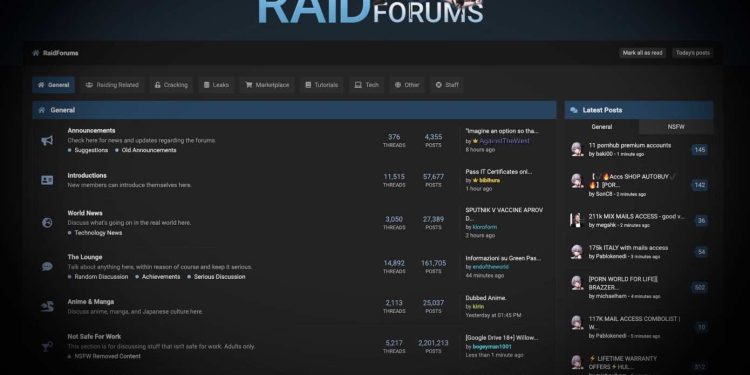Select the General category tab
The image size is (750, 375).
54,85
